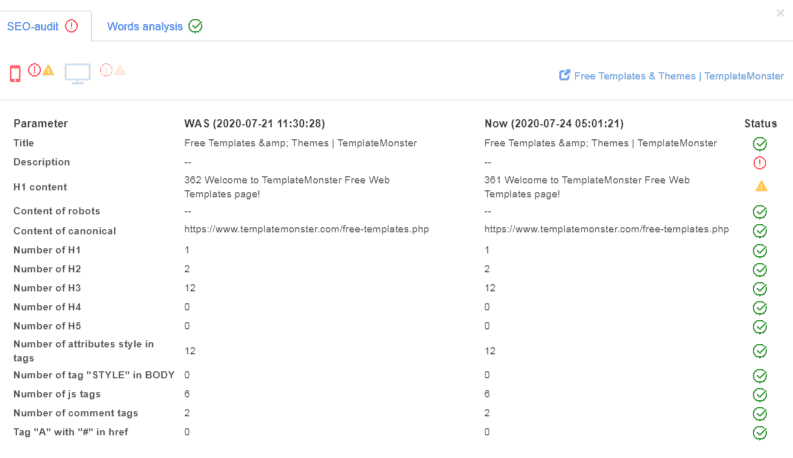Viewport: 793px width, 458px height.
Task: Click the faded error icon next to the desktop icon
Action: coord(106,70)
